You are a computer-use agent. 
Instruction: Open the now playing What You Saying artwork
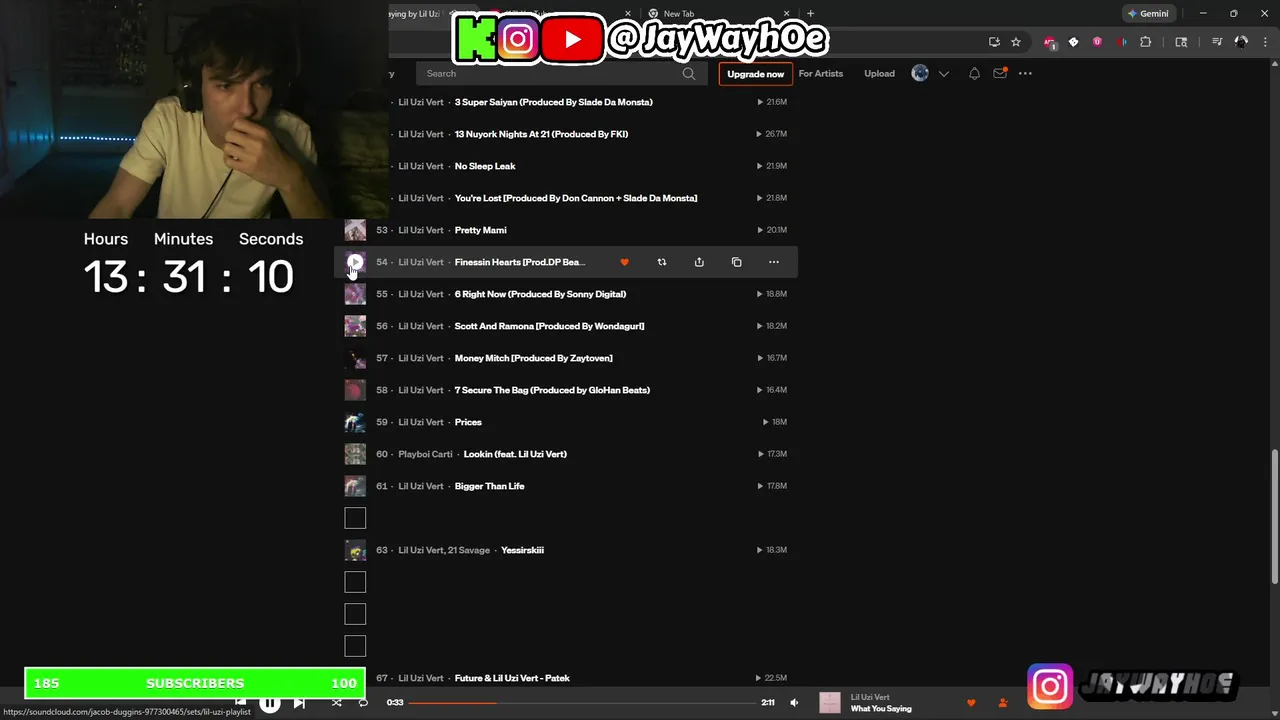pos(830,703)
